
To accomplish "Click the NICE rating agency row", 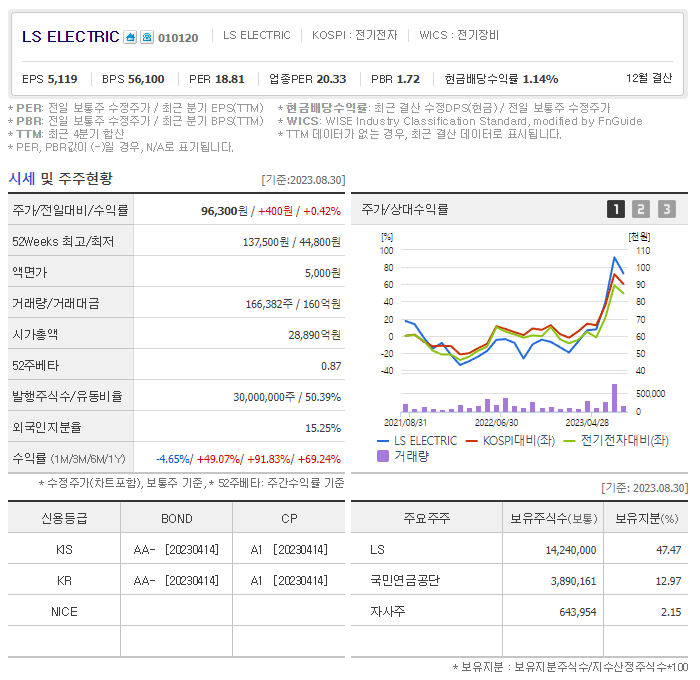I will click(176, 611).
